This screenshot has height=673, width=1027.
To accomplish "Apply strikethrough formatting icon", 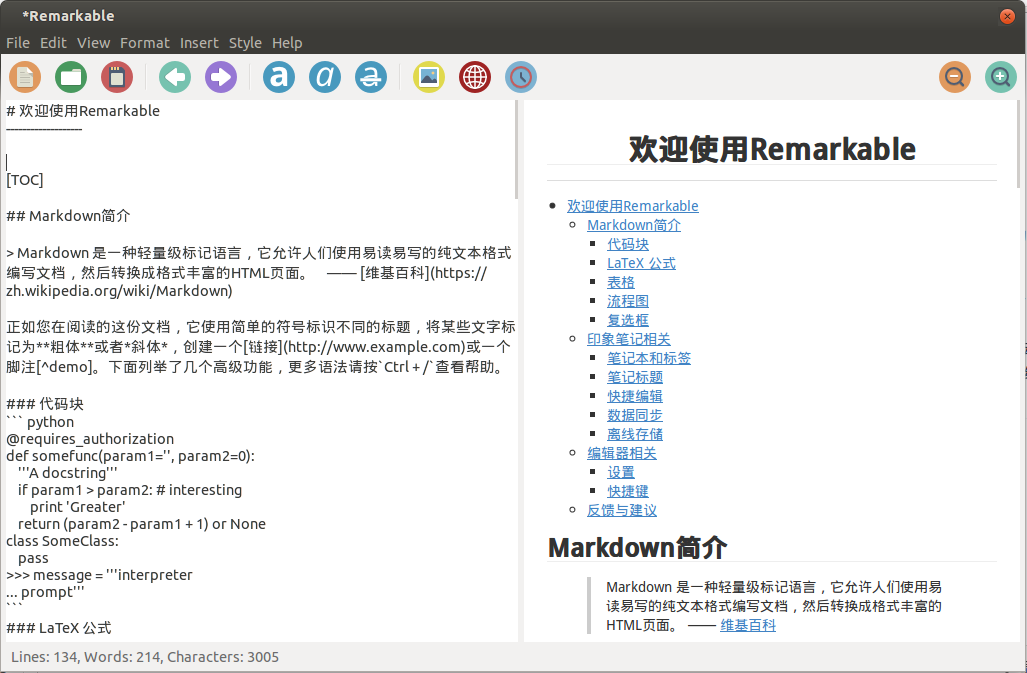I will tap(371, 77).
